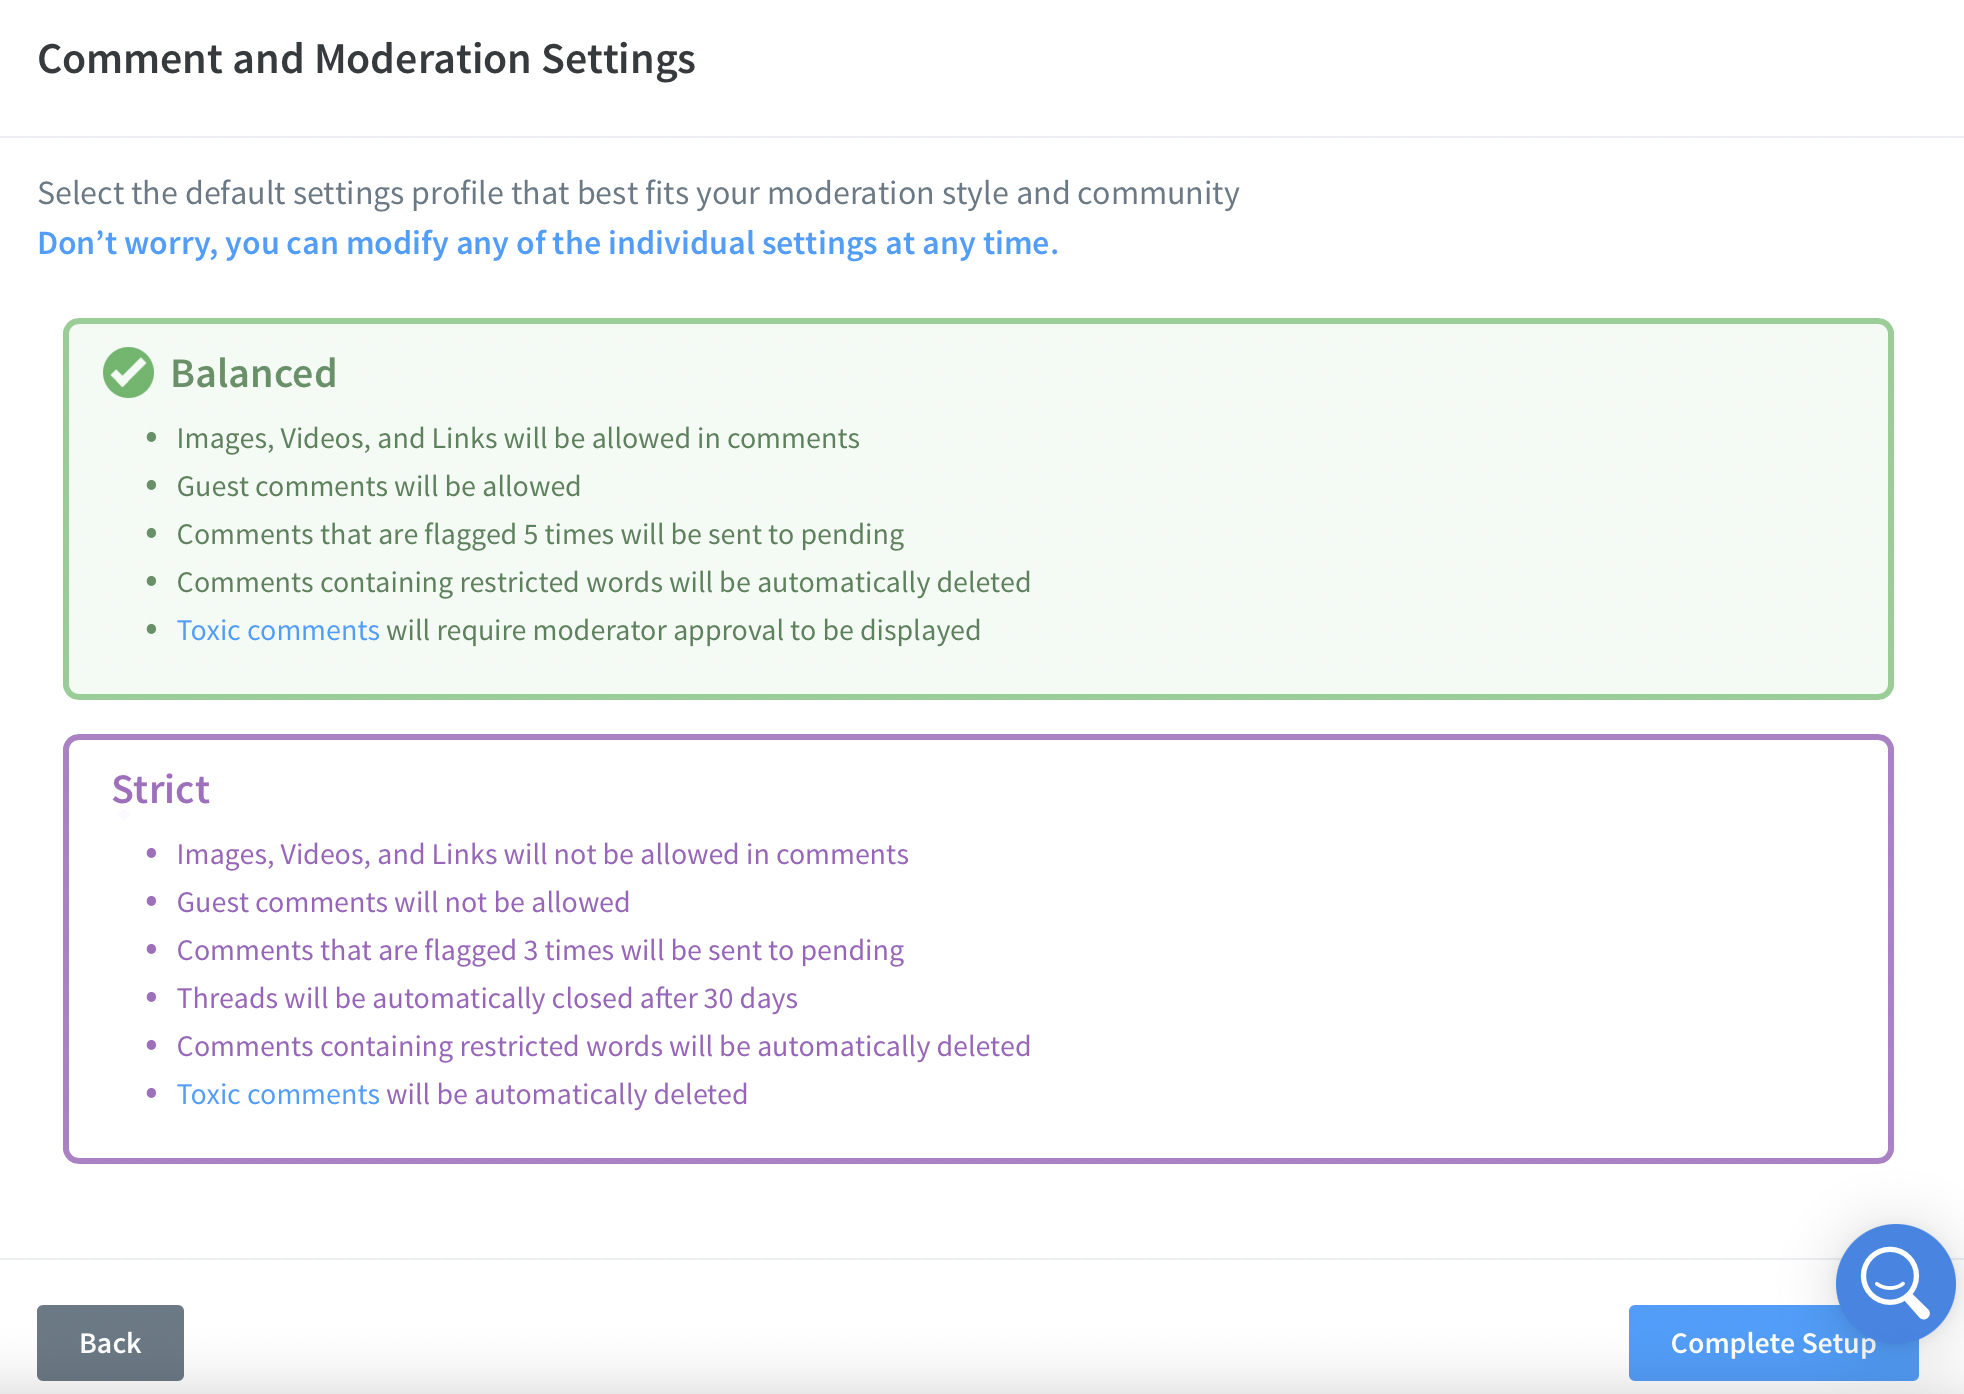Screen dimensions: 1964x1394
Task: Choose the Strict moderation profile title
Action: (x=161, y=789)
